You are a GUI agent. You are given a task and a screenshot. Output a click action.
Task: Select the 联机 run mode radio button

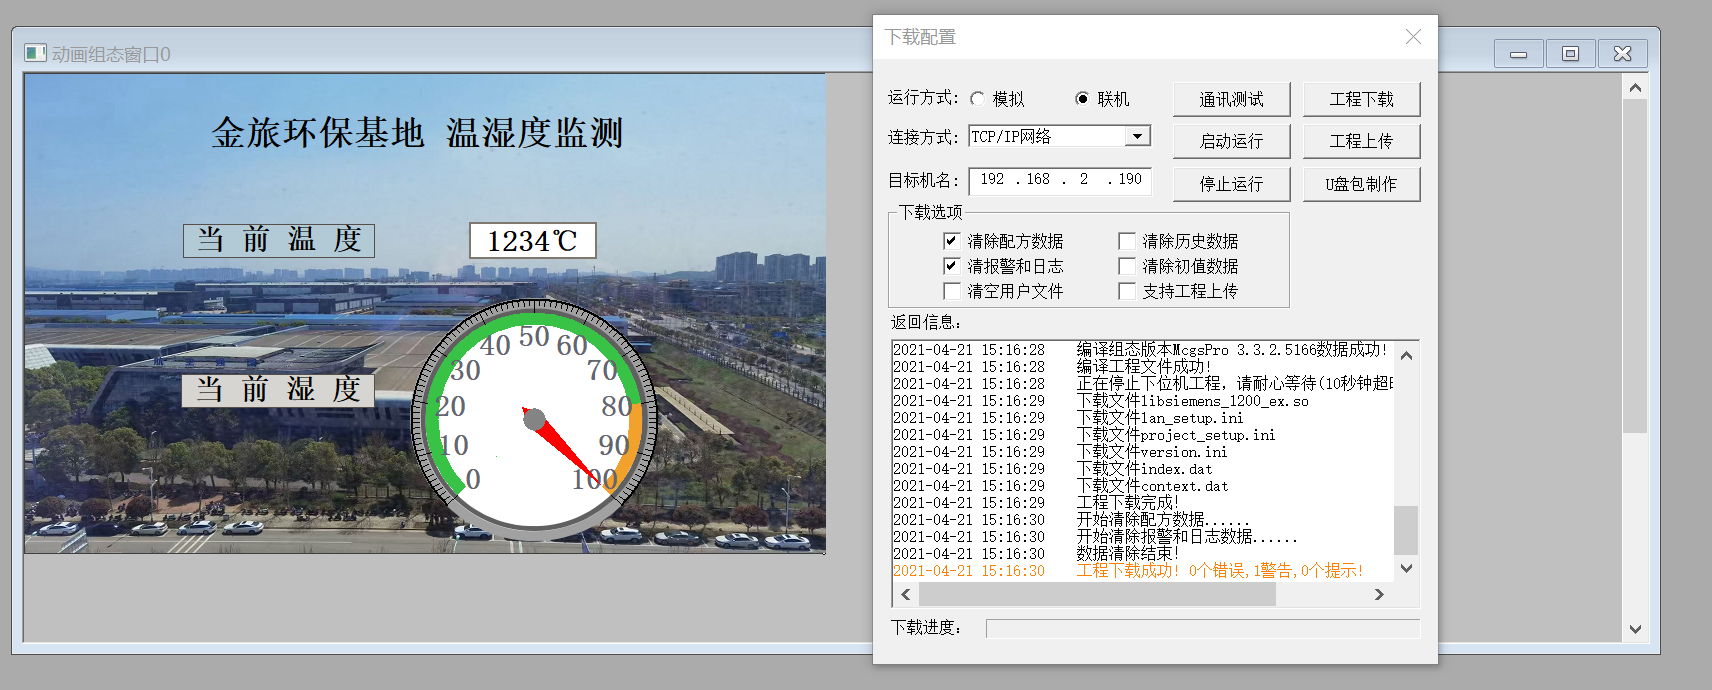(1082, 99)
